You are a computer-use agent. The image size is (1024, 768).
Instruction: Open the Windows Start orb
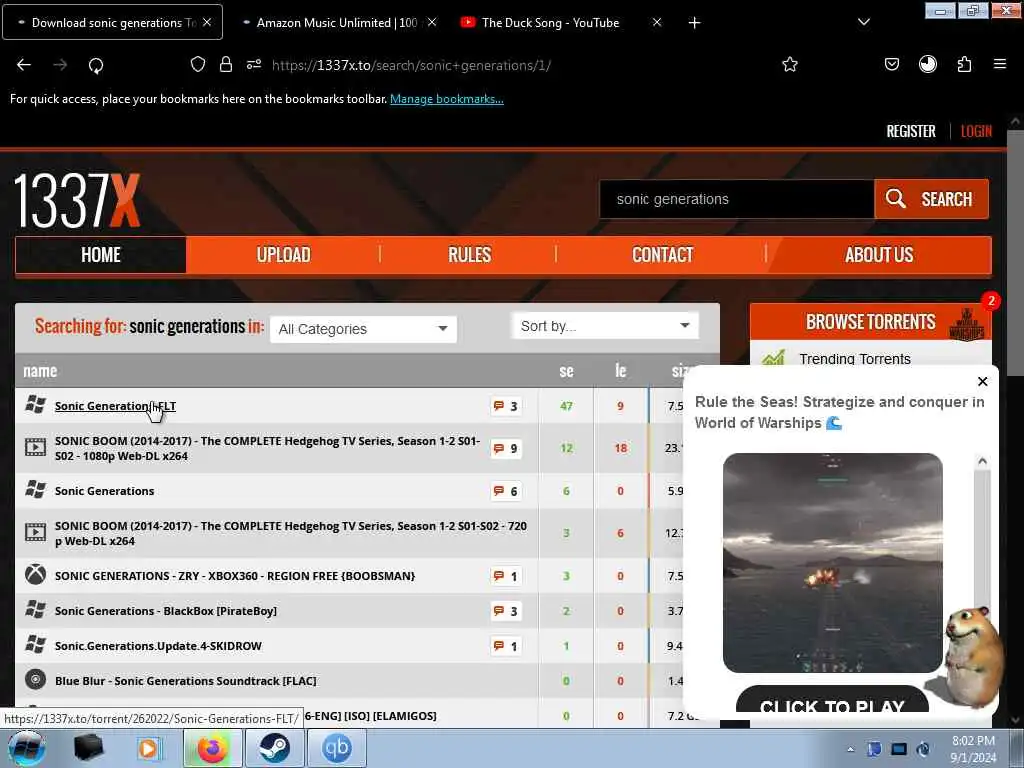[26, 748]
